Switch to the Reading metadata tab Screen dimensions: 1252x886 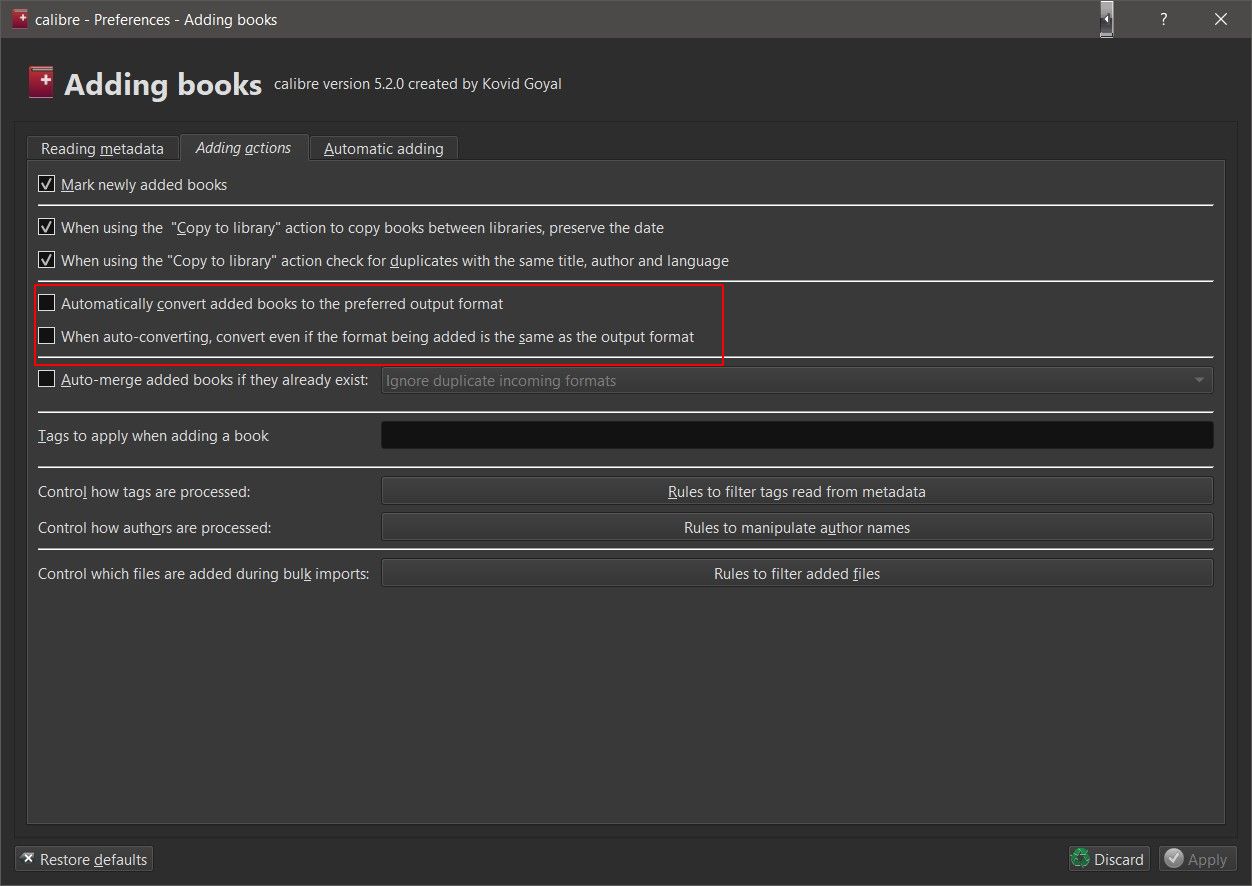click(102, 148)
